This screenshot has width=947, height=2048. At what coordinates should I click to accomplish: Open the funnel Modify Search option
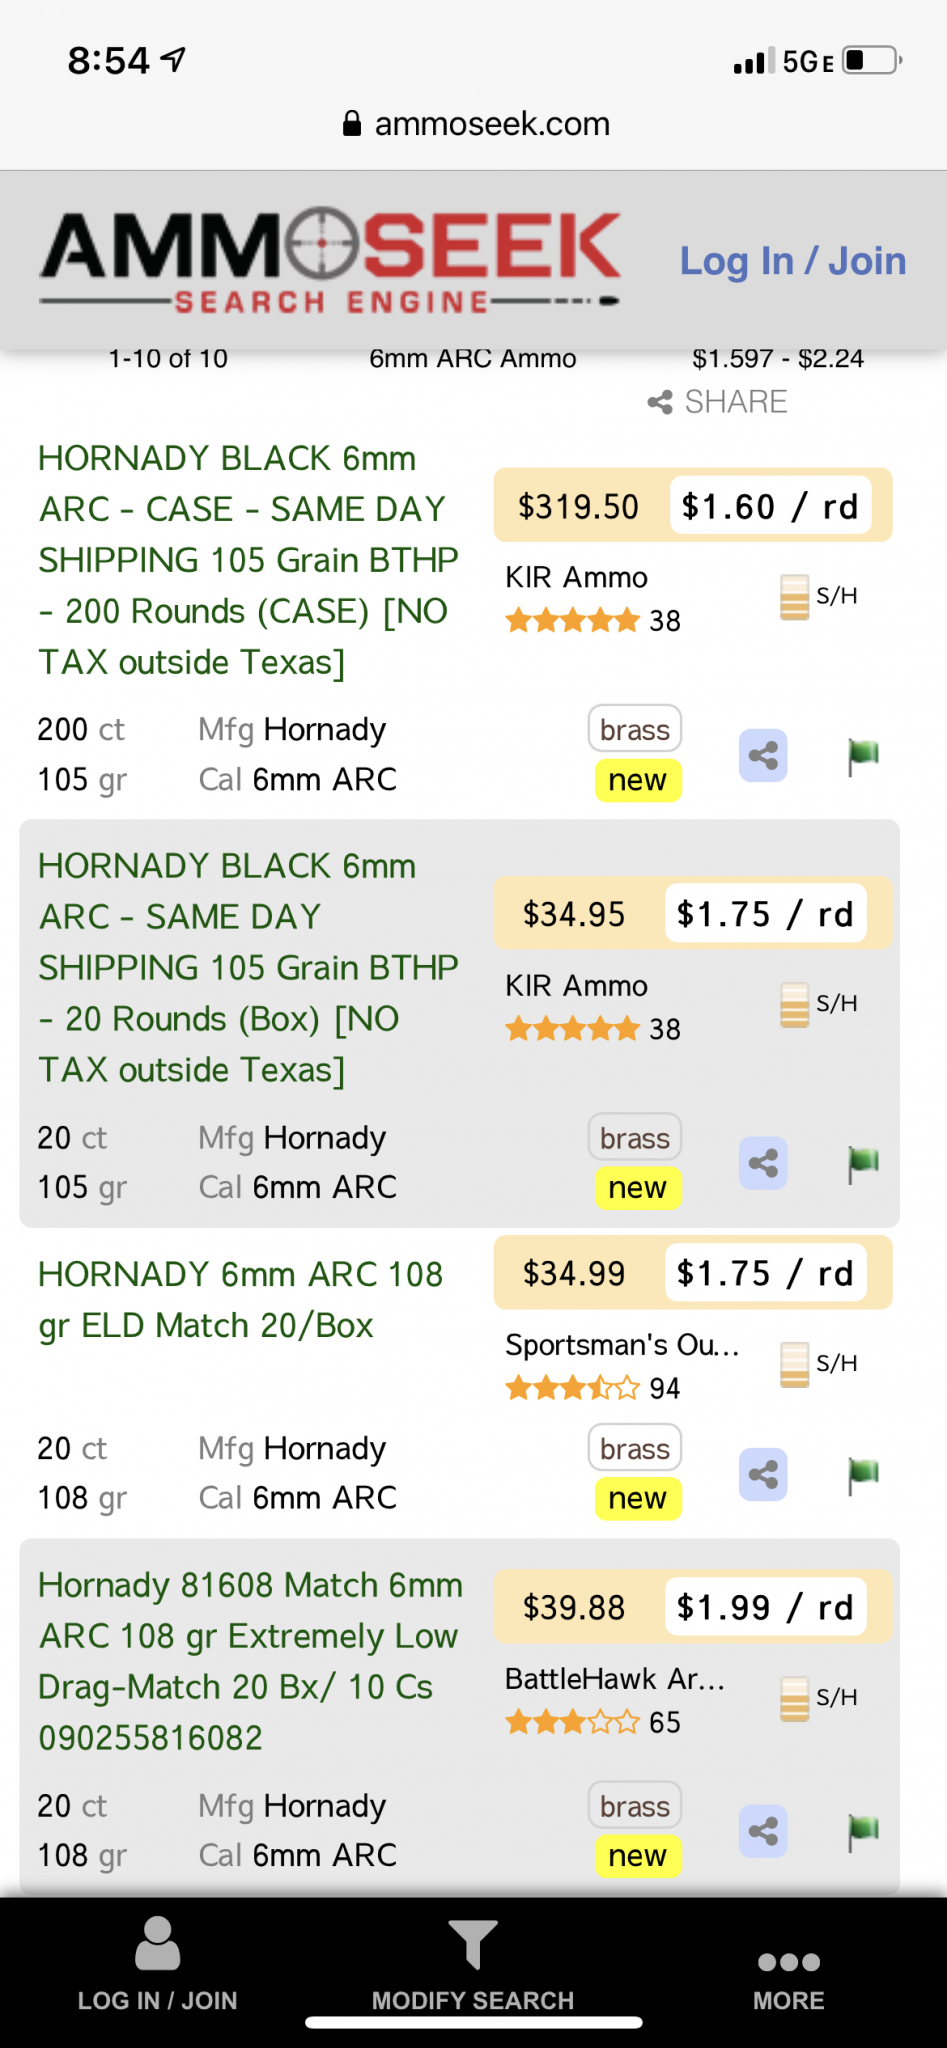[x=473, y=1964]
